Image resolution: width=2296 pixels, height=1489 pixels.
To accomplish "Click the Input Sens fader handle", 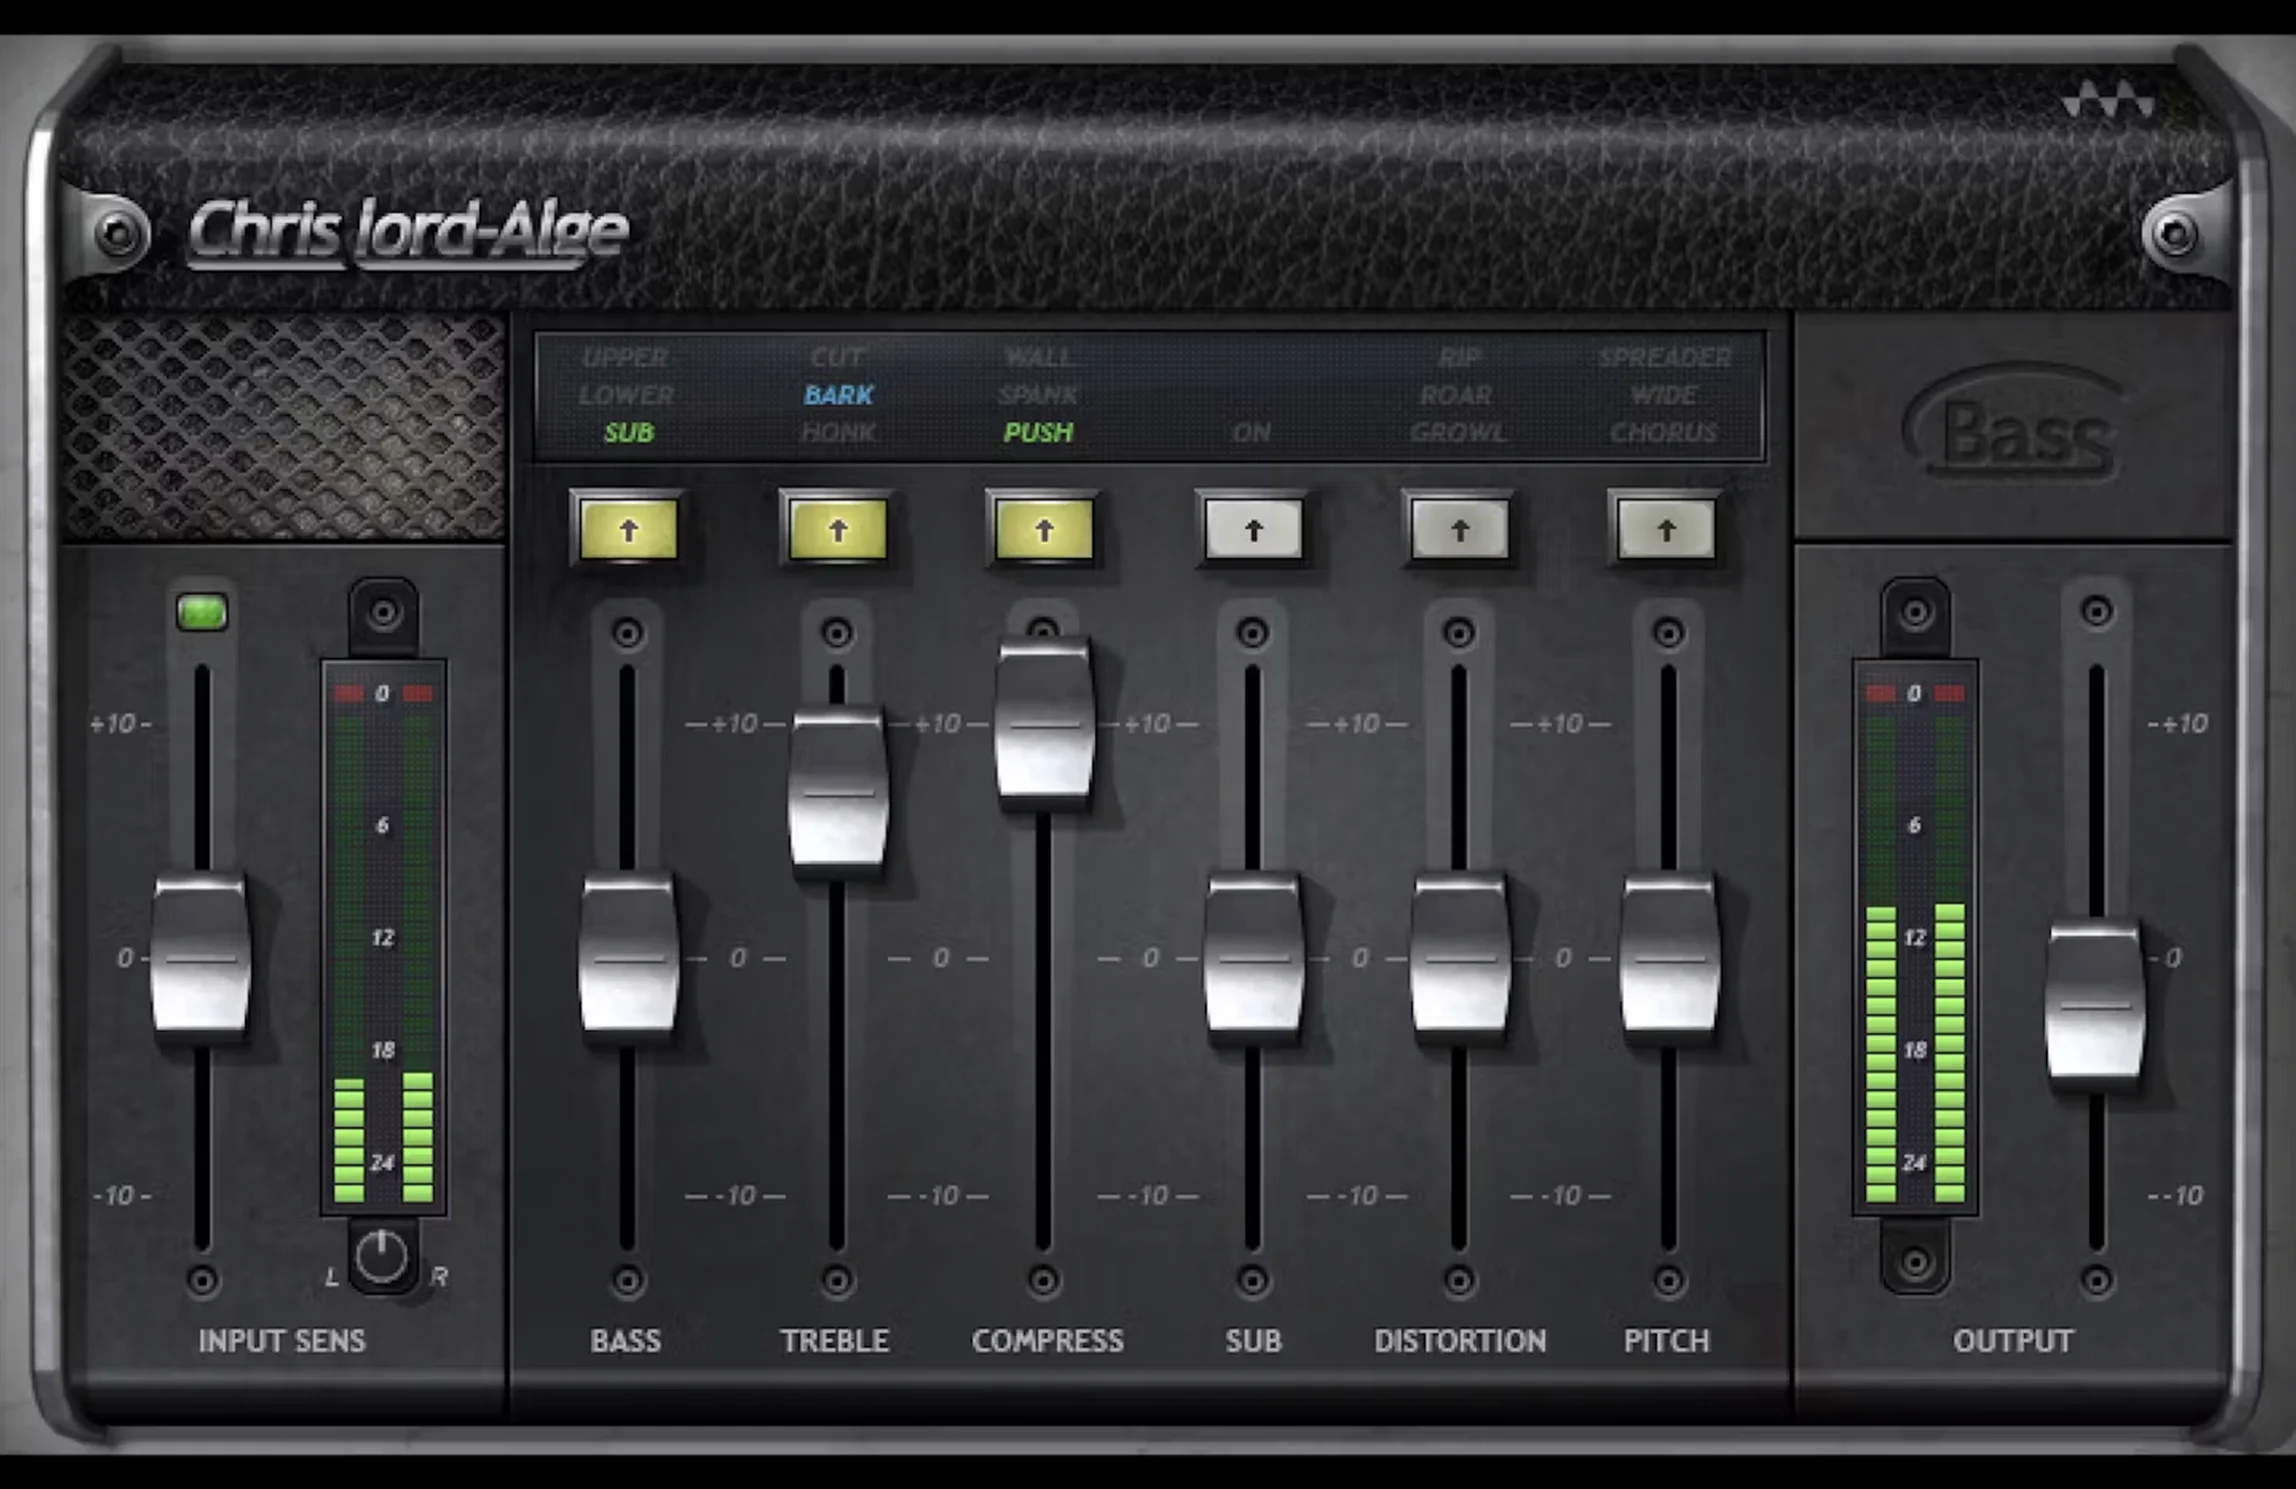I will click(x=201, y=957).
